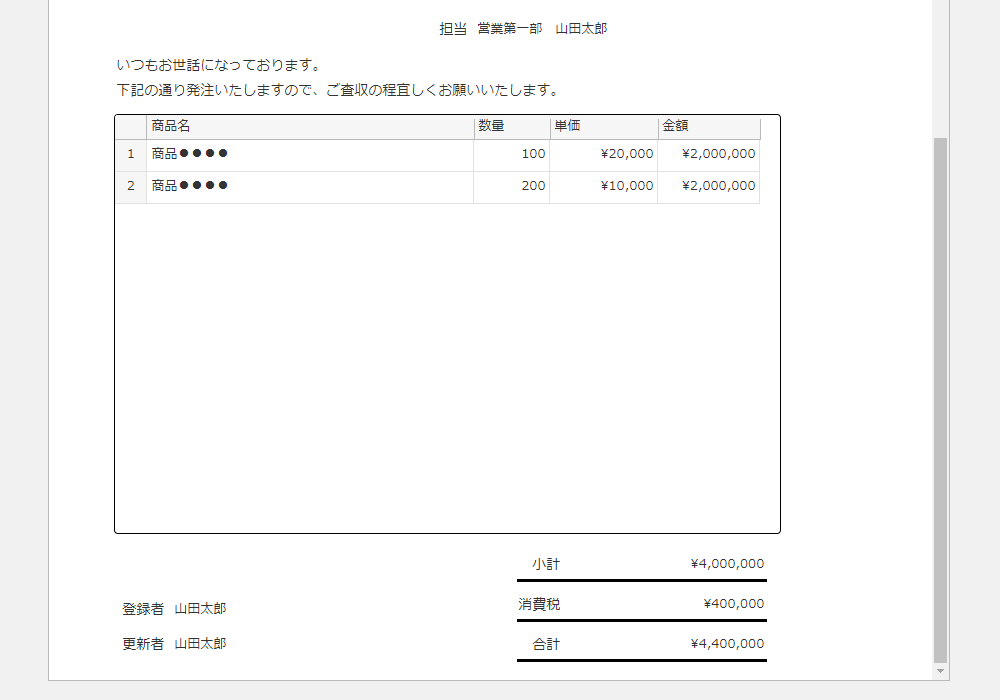Select the quantity cell showing 100
This screenshot has height=700, width=1000.
(x=511, y=155)
